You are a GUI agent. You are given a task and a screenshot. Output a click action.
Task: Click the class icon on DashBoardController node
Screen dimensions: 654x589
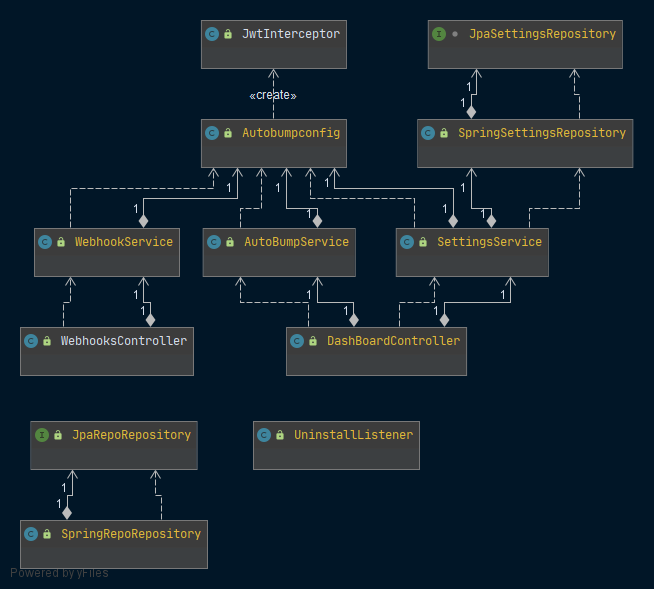297,341
